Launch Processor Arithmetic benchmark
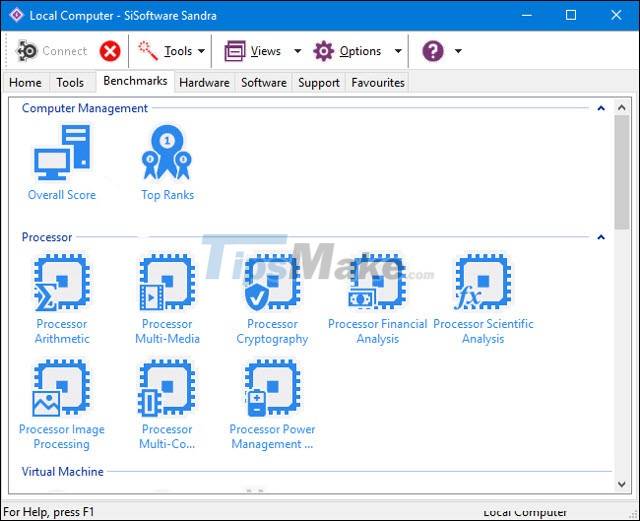640x521 pixels. (x=62, y=299)
